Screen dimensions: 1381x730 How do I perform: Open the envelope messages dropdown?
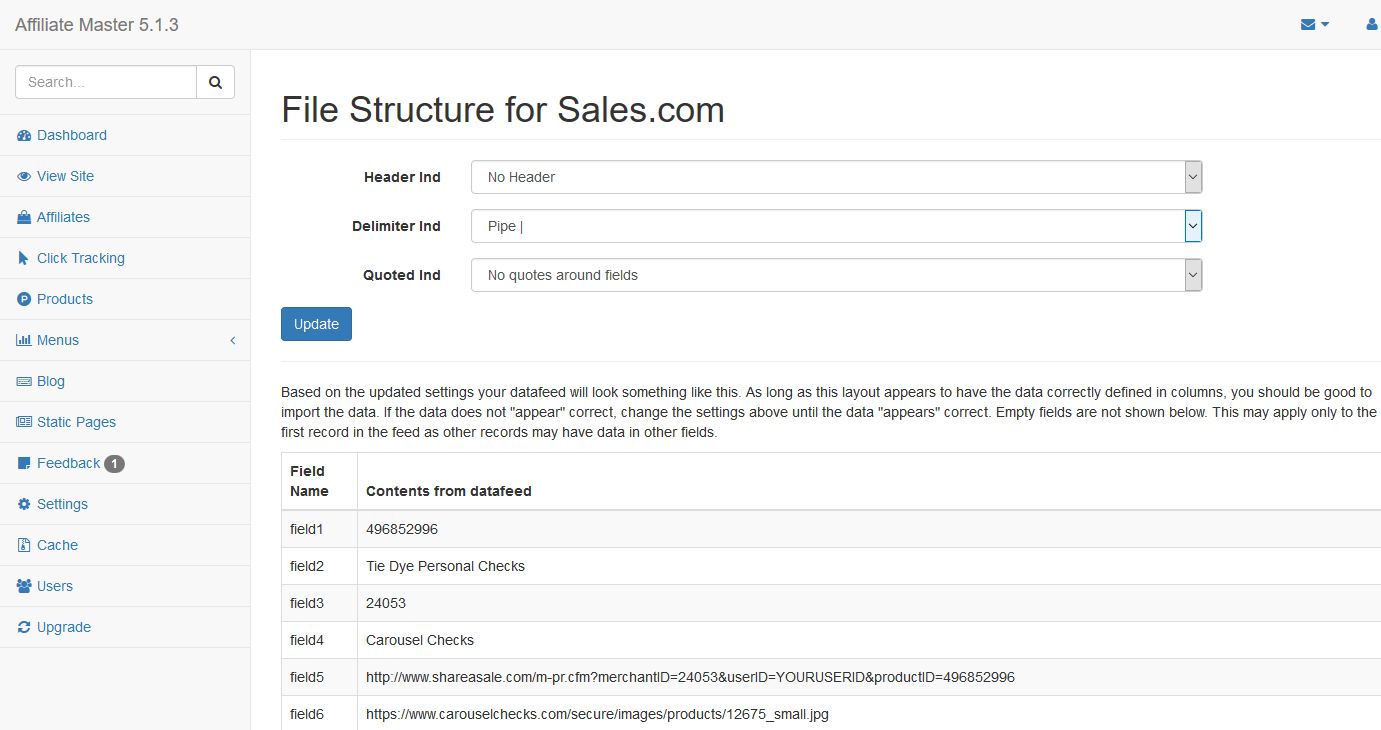coord(1314,25)
